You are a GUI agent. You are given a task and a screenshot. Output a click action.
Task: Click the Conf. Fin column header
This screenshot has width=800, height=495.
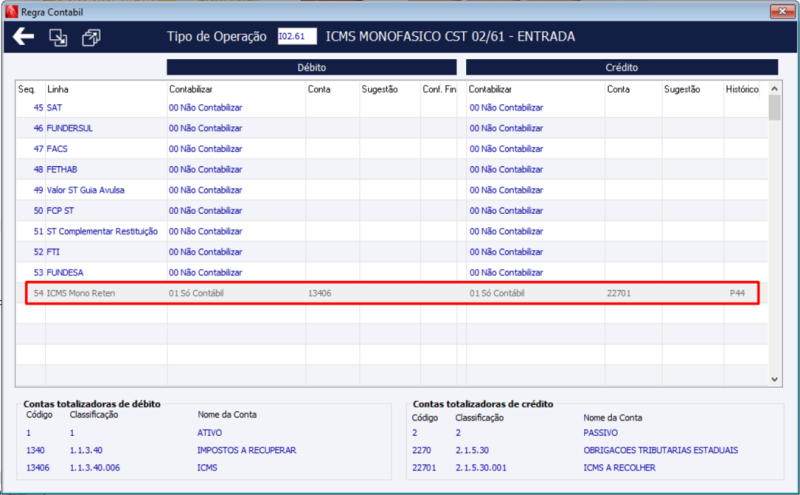439,89
